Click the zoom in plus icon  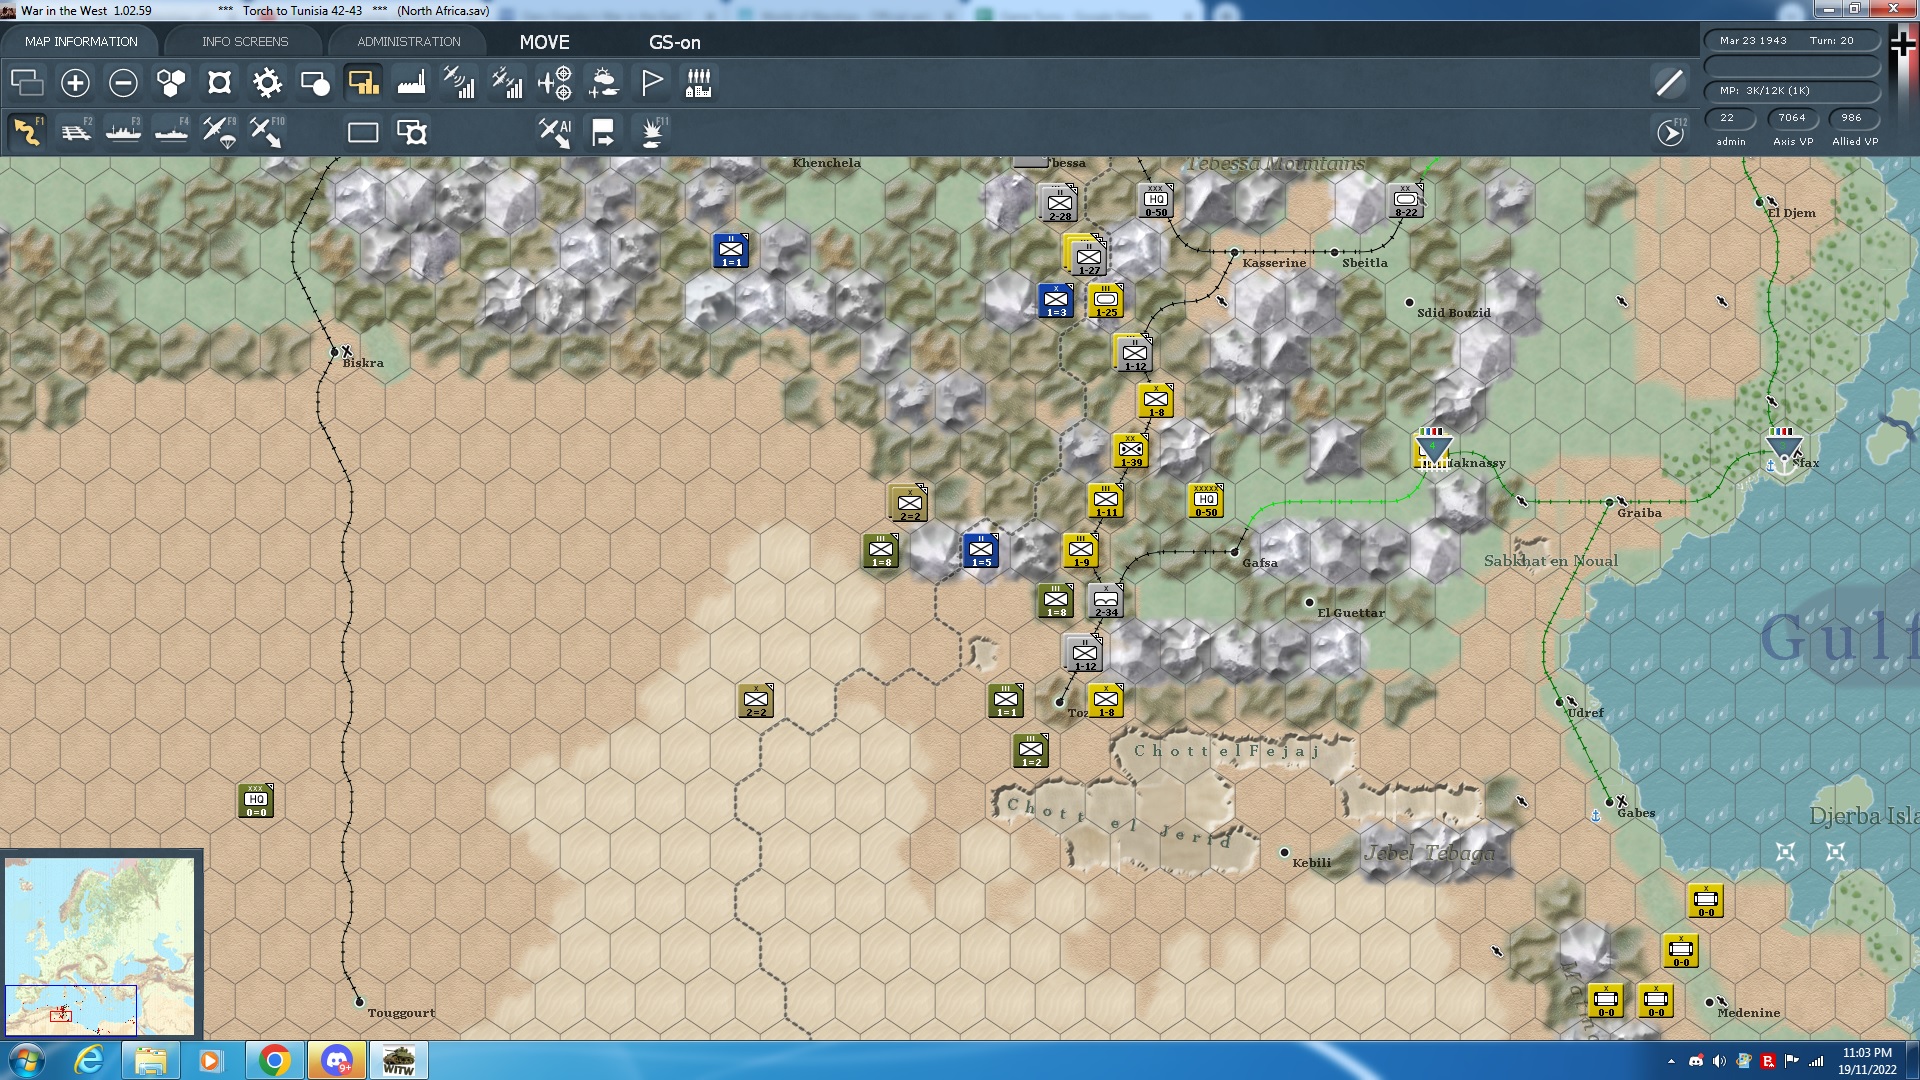(75, 83)
